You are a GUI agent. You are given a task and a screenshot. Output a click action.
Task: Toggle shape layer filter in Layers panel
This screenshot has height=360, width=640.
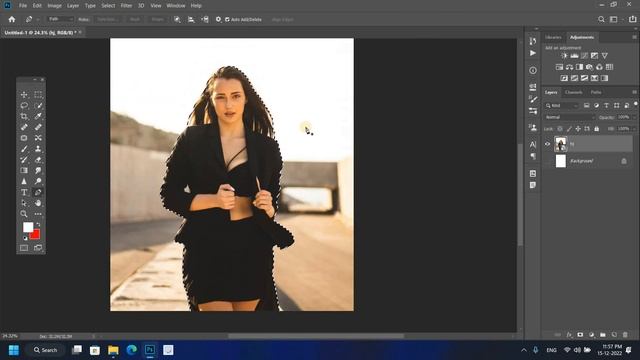pyautogui.click(x=617, y=106)
